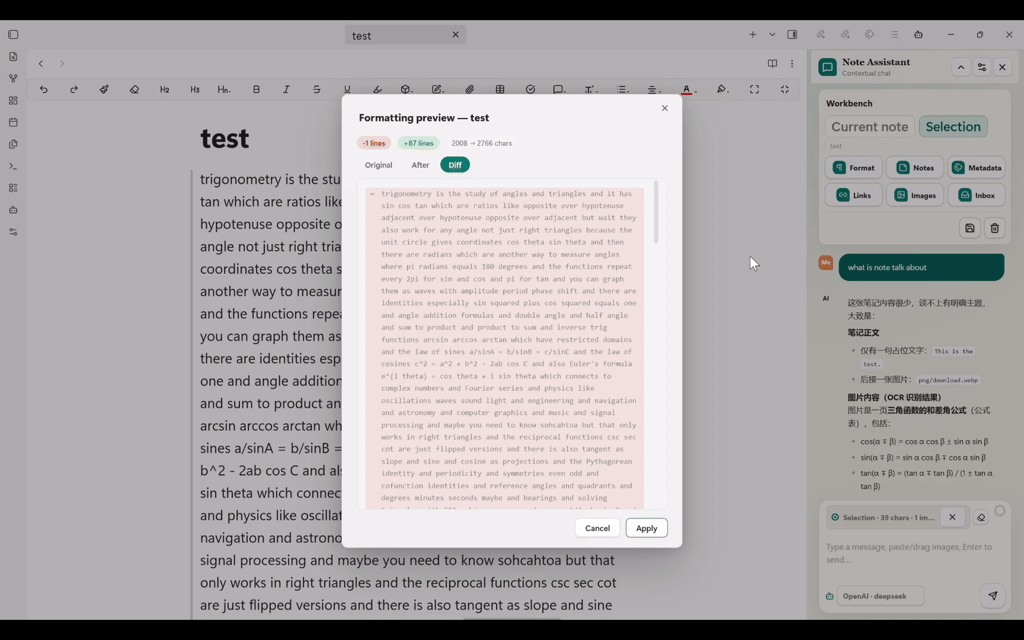Switch to reading view book icon
Viewport: 1024px width, 640px height.
pyautogui.click(x=773, y=63)
